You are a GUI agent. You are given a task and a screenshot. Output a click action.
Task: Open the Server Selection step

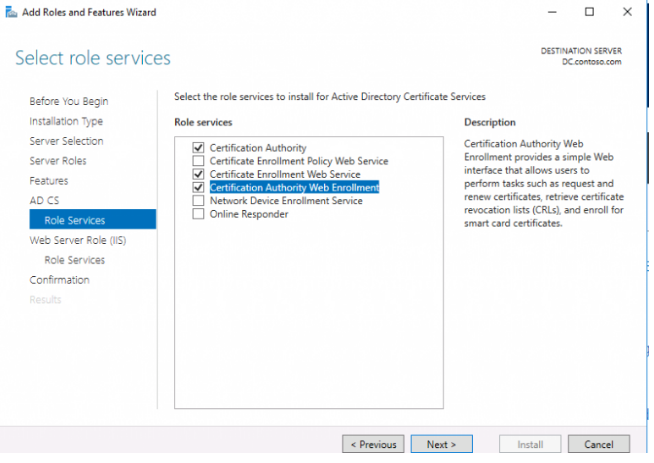pos(66,141)
